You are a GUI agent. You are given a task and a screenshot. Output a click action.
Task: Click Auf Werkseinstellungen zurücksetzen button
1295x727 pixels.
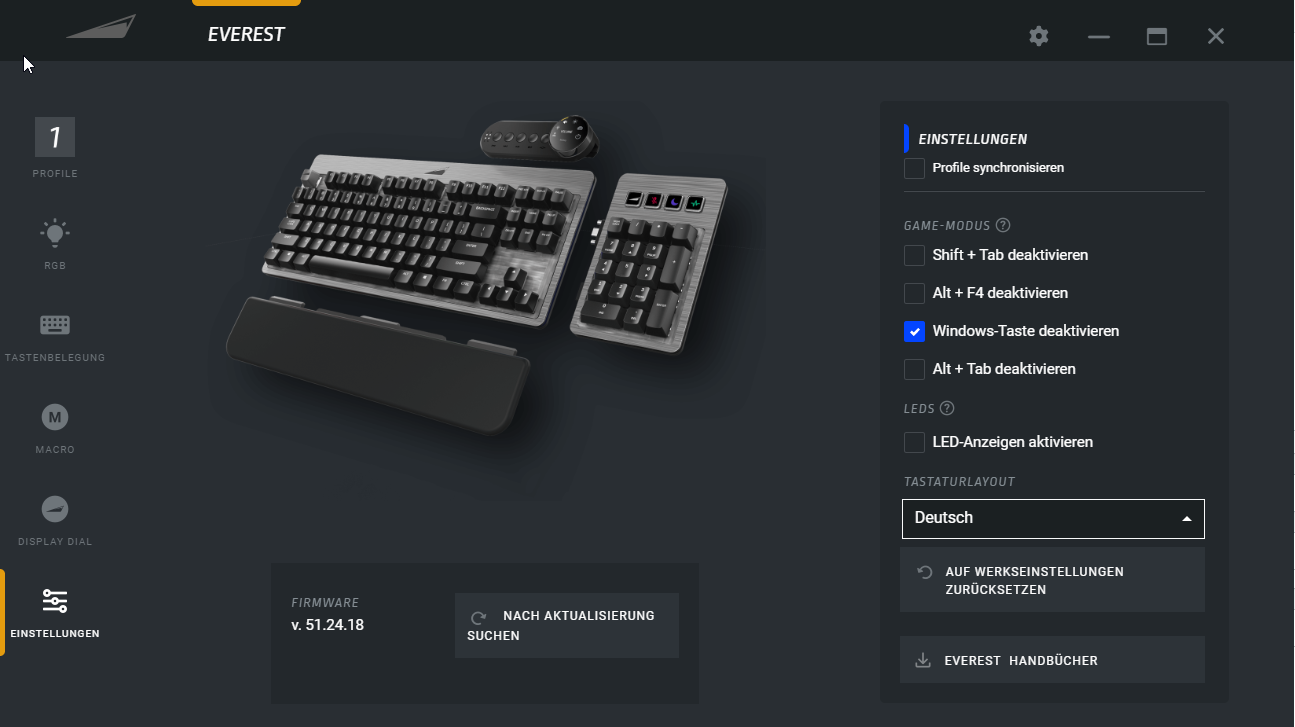[x=1052, y=580]
